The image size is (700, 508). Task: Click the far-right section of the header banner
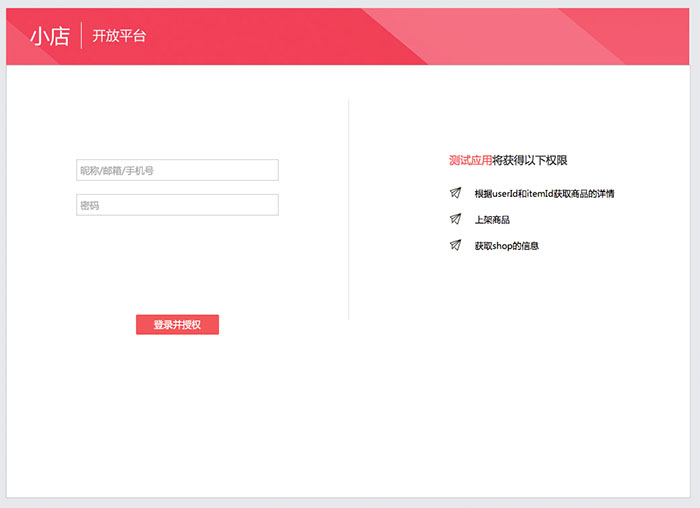(660, 37)
